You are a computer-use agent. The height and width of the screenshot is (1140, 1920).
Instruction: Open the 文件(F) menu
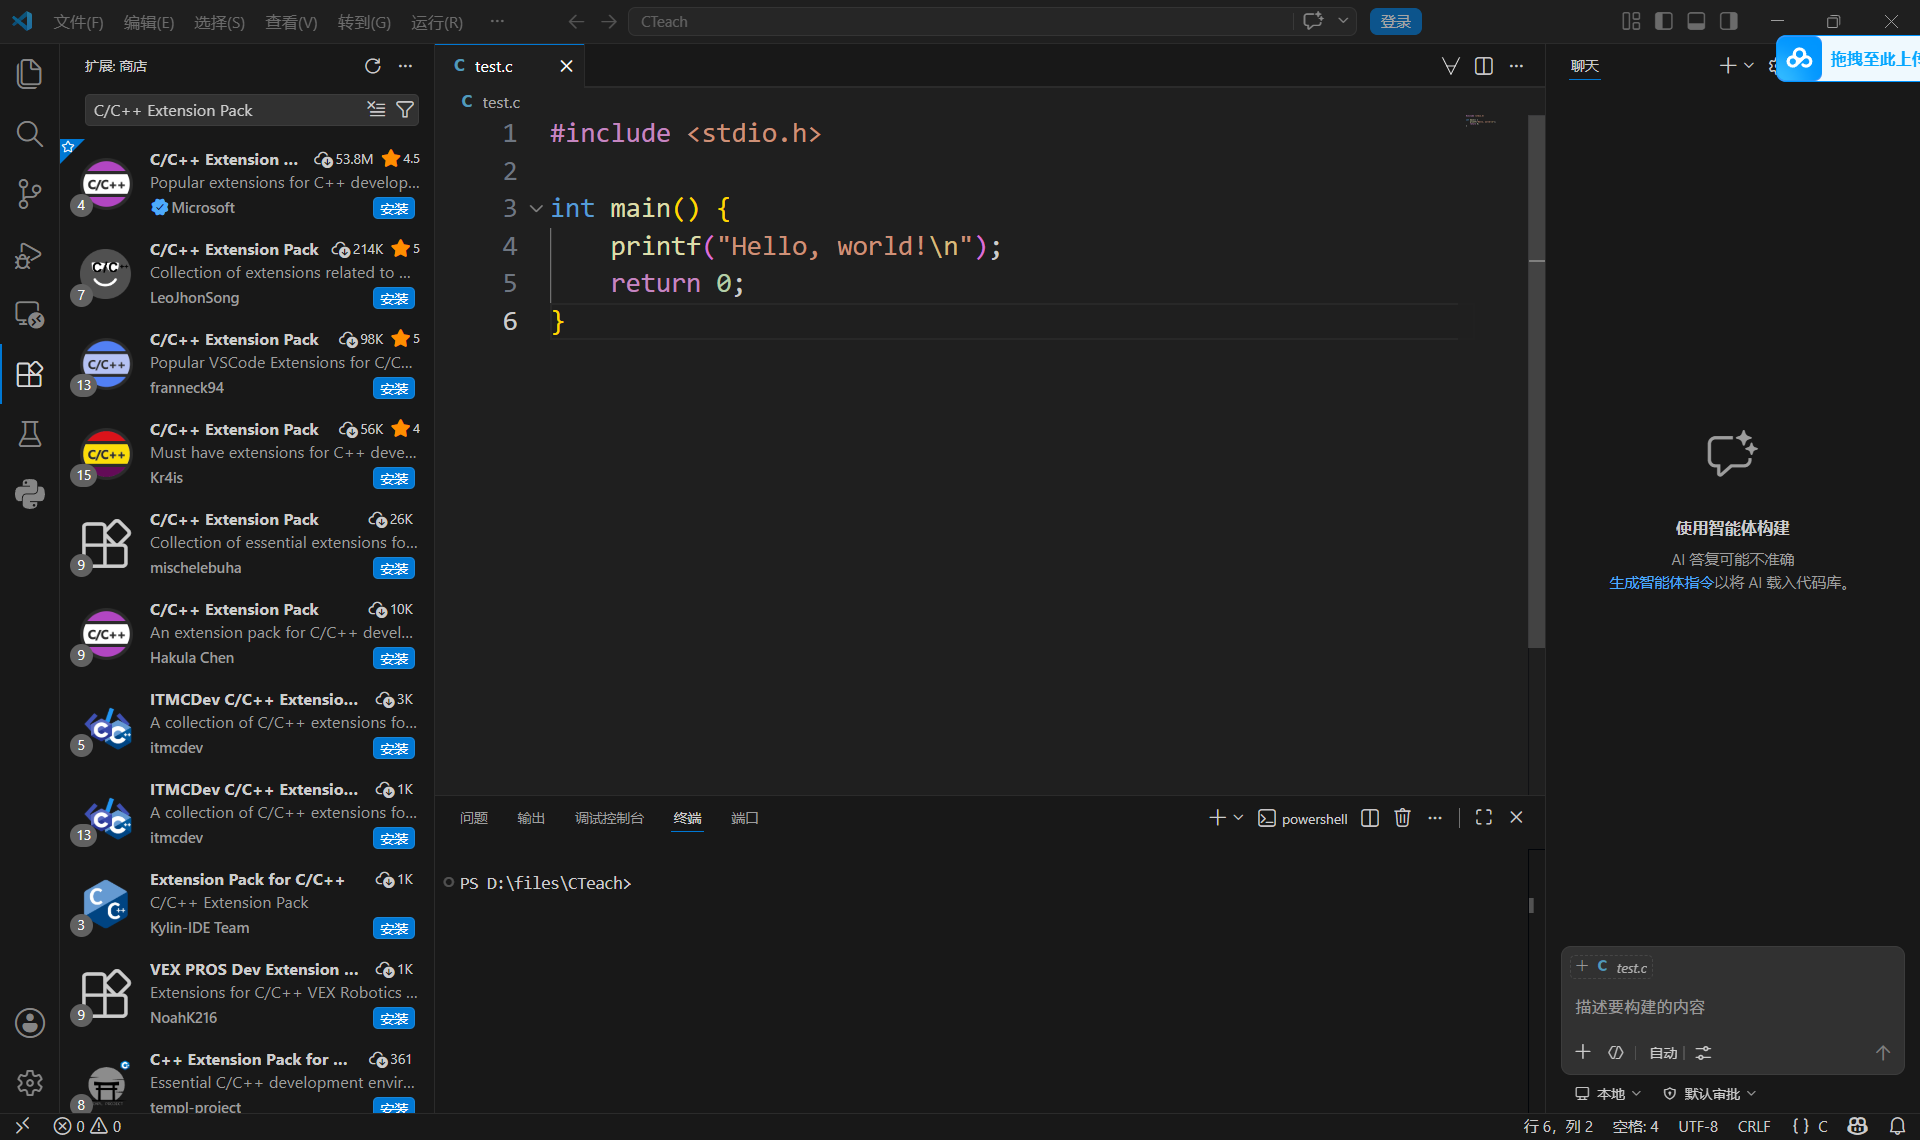point(78,21)
